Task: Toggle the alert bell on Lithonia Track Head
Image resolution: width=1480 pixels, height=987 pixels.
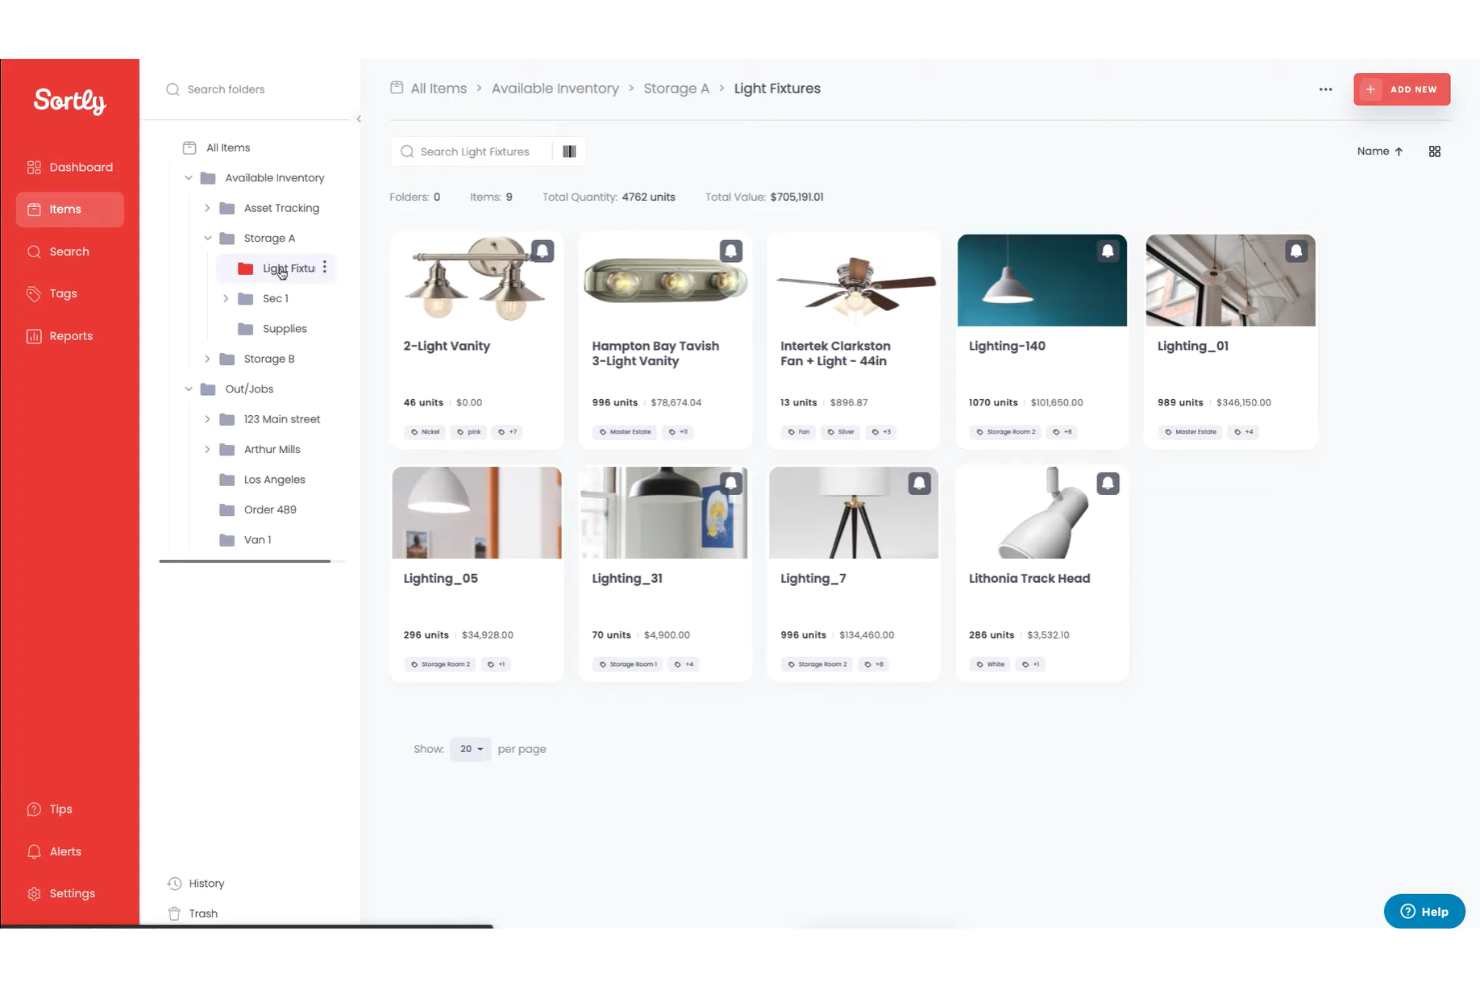Action: pyautogui.click(x=1107, y=483)
